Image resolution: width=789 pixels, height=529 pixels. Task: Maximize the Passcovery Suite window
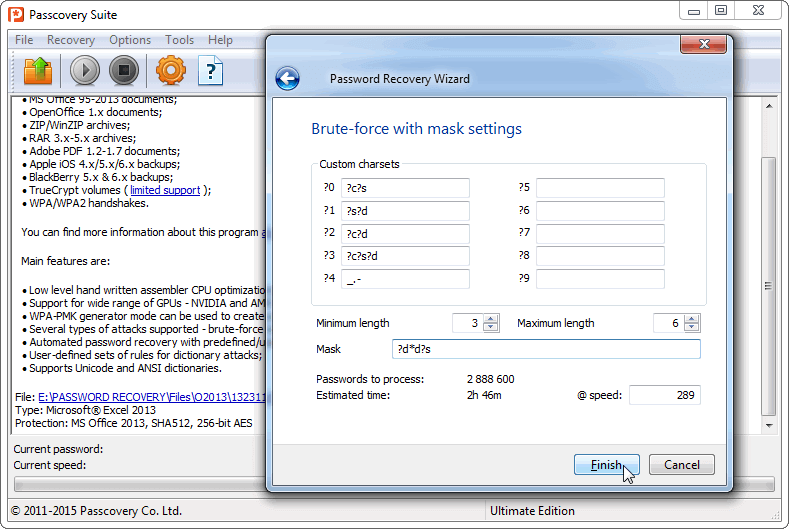[x=721, y=11]
